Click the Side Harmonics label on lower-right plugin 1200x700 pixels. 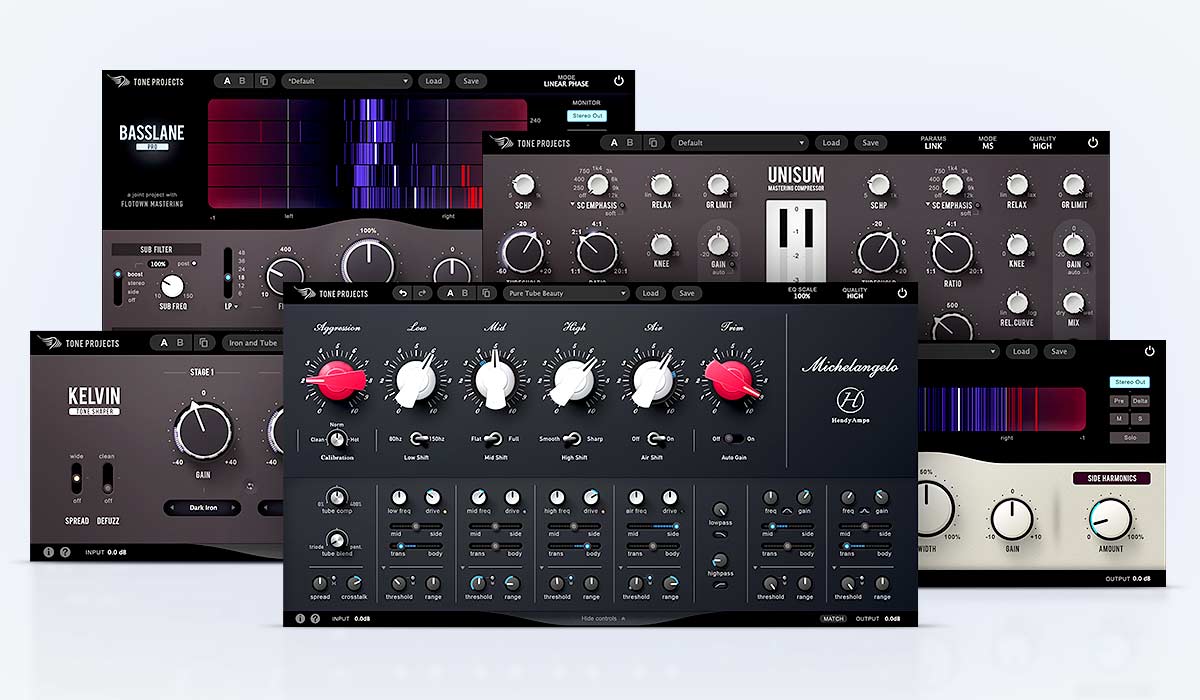(1111, 478)
